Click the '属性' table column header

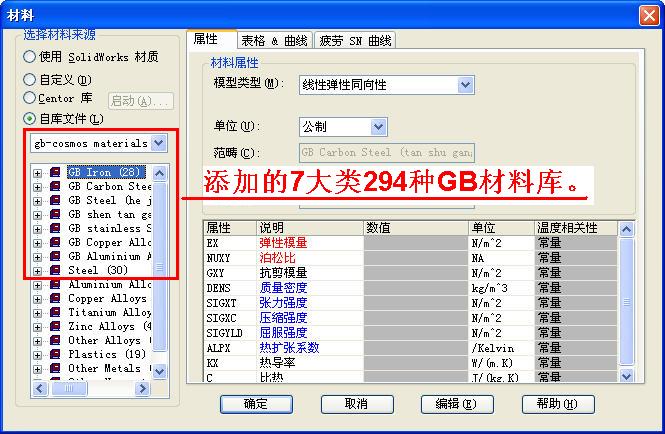pos(230,228)
